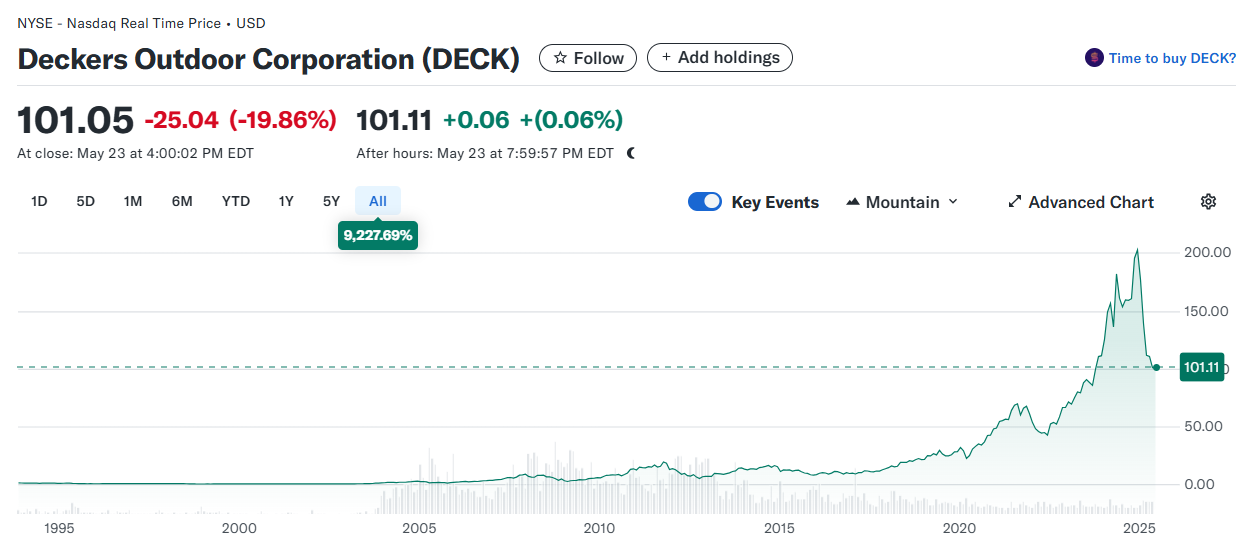The height and width of the screenshot is (553, 1241).
Task: Select the 1Y time range
Action: click(x=286, y=201)
